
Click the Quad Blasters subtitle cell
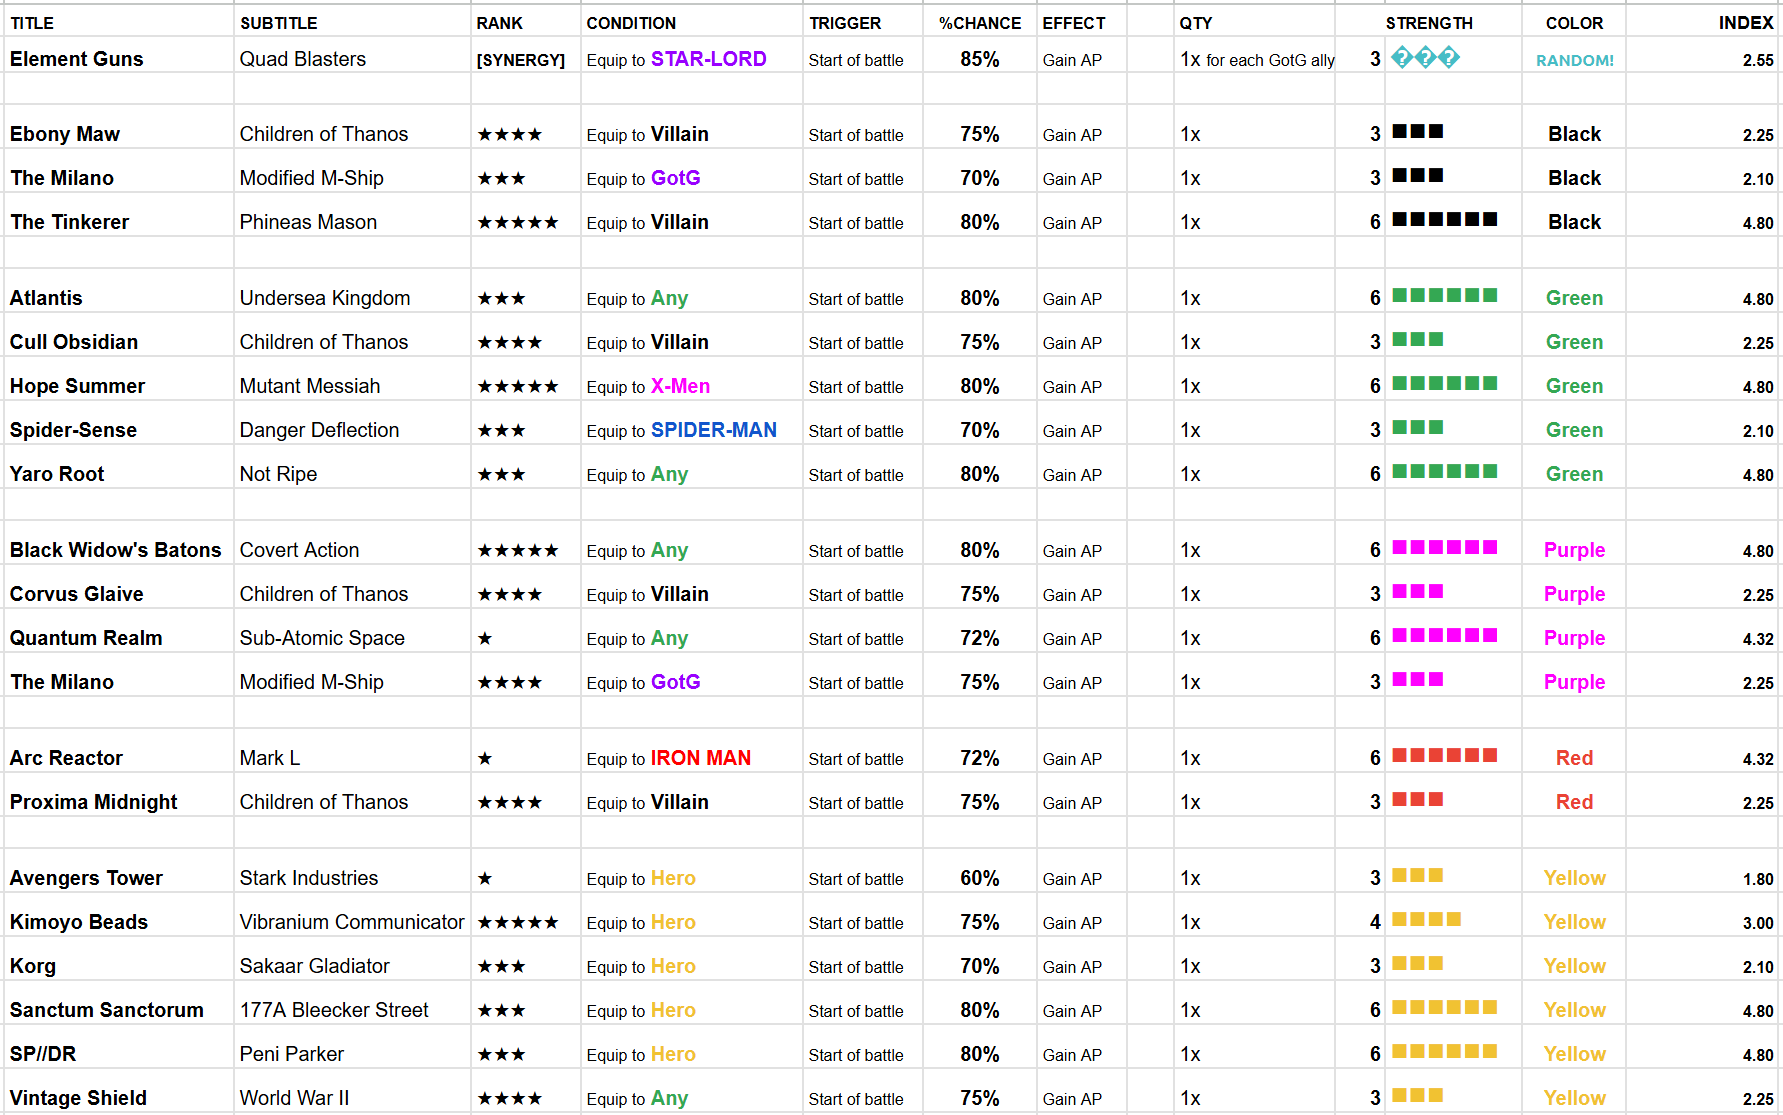click(x=303, y=59)
